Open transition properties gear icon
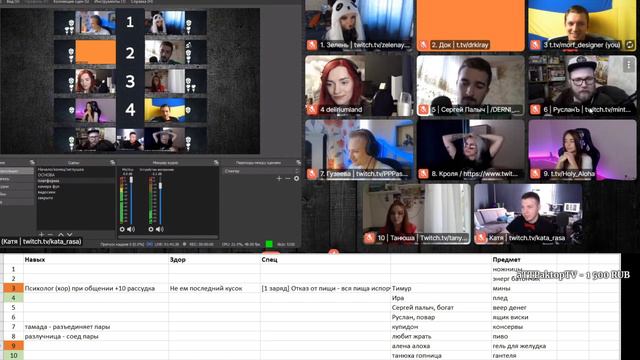The height and width of the screenshot is (360, 640). [296, 178]
